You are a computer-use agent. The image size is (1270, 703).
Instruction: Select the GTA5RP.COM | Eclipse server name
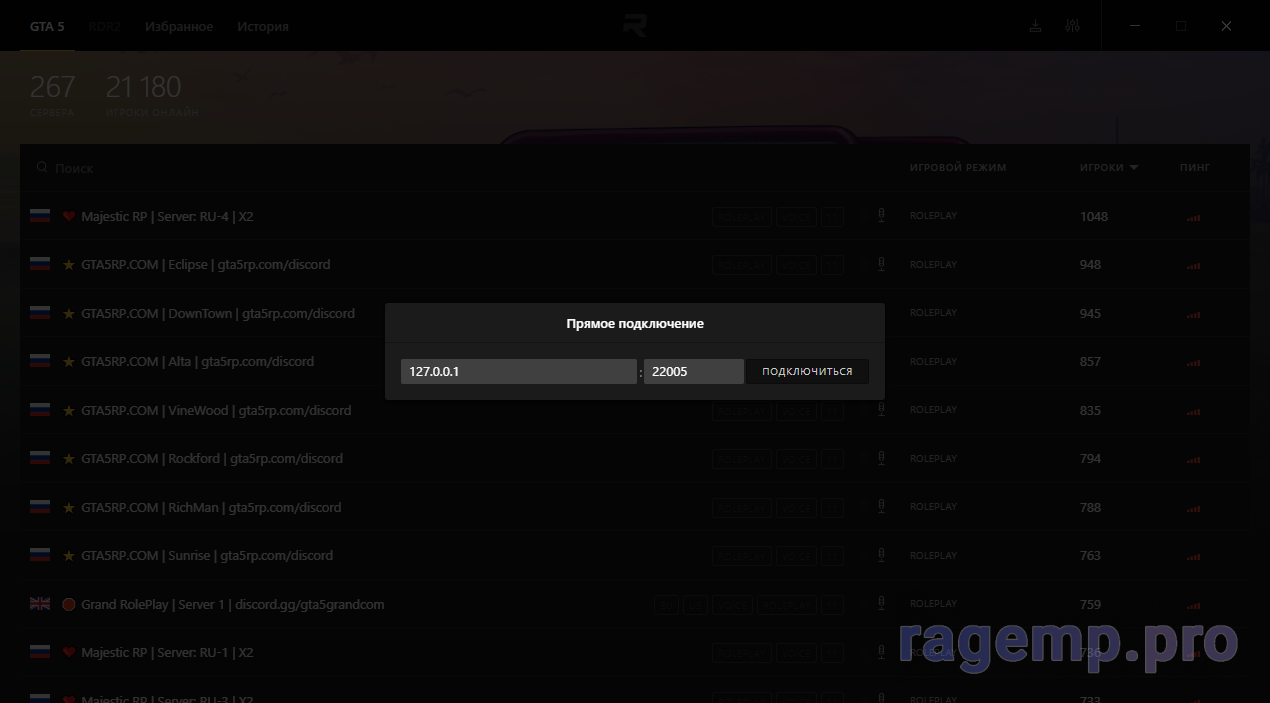205,265
